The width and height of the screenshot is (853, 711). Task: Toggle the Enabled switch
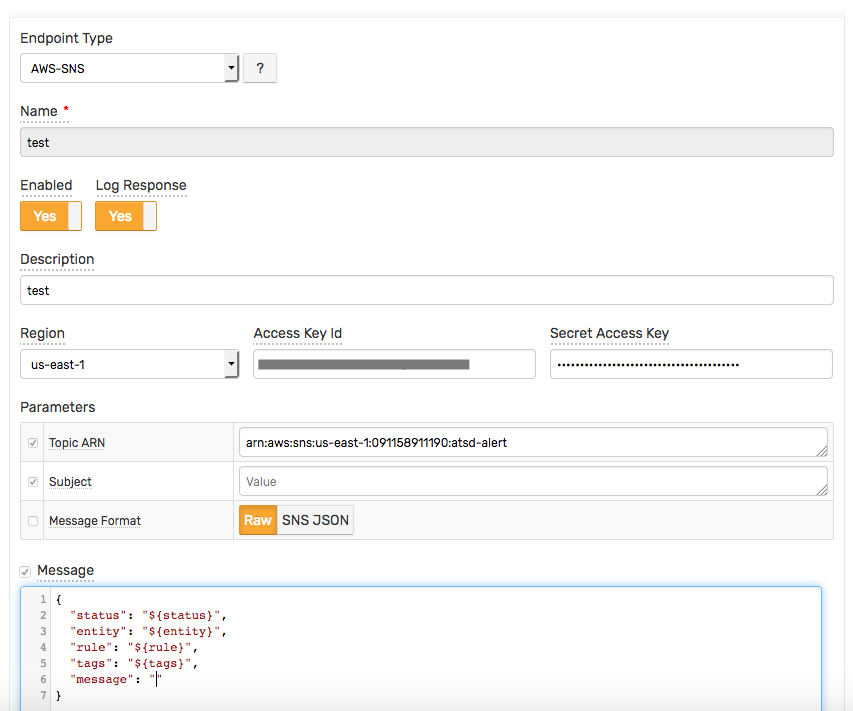[51, 216]
